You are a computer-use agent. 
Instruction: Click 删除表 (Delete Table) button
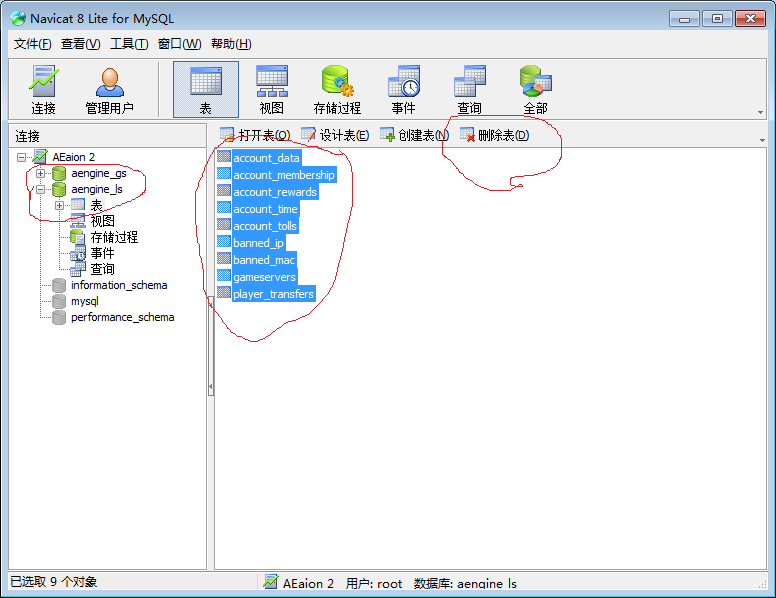(x=494, y=136)
